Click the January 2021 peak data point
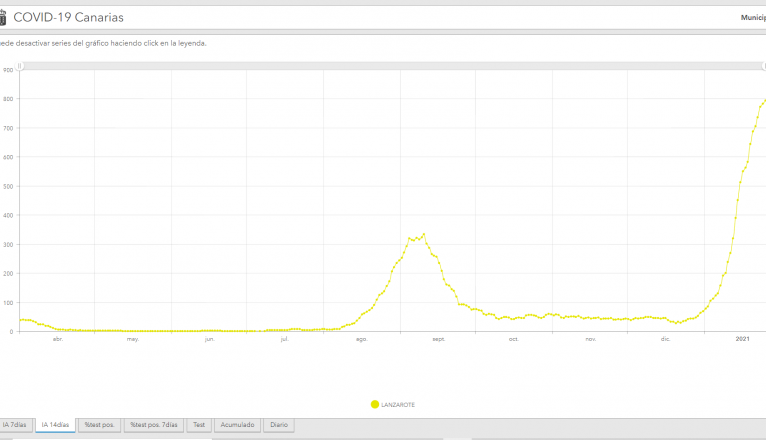 click(x=764, y=100)
